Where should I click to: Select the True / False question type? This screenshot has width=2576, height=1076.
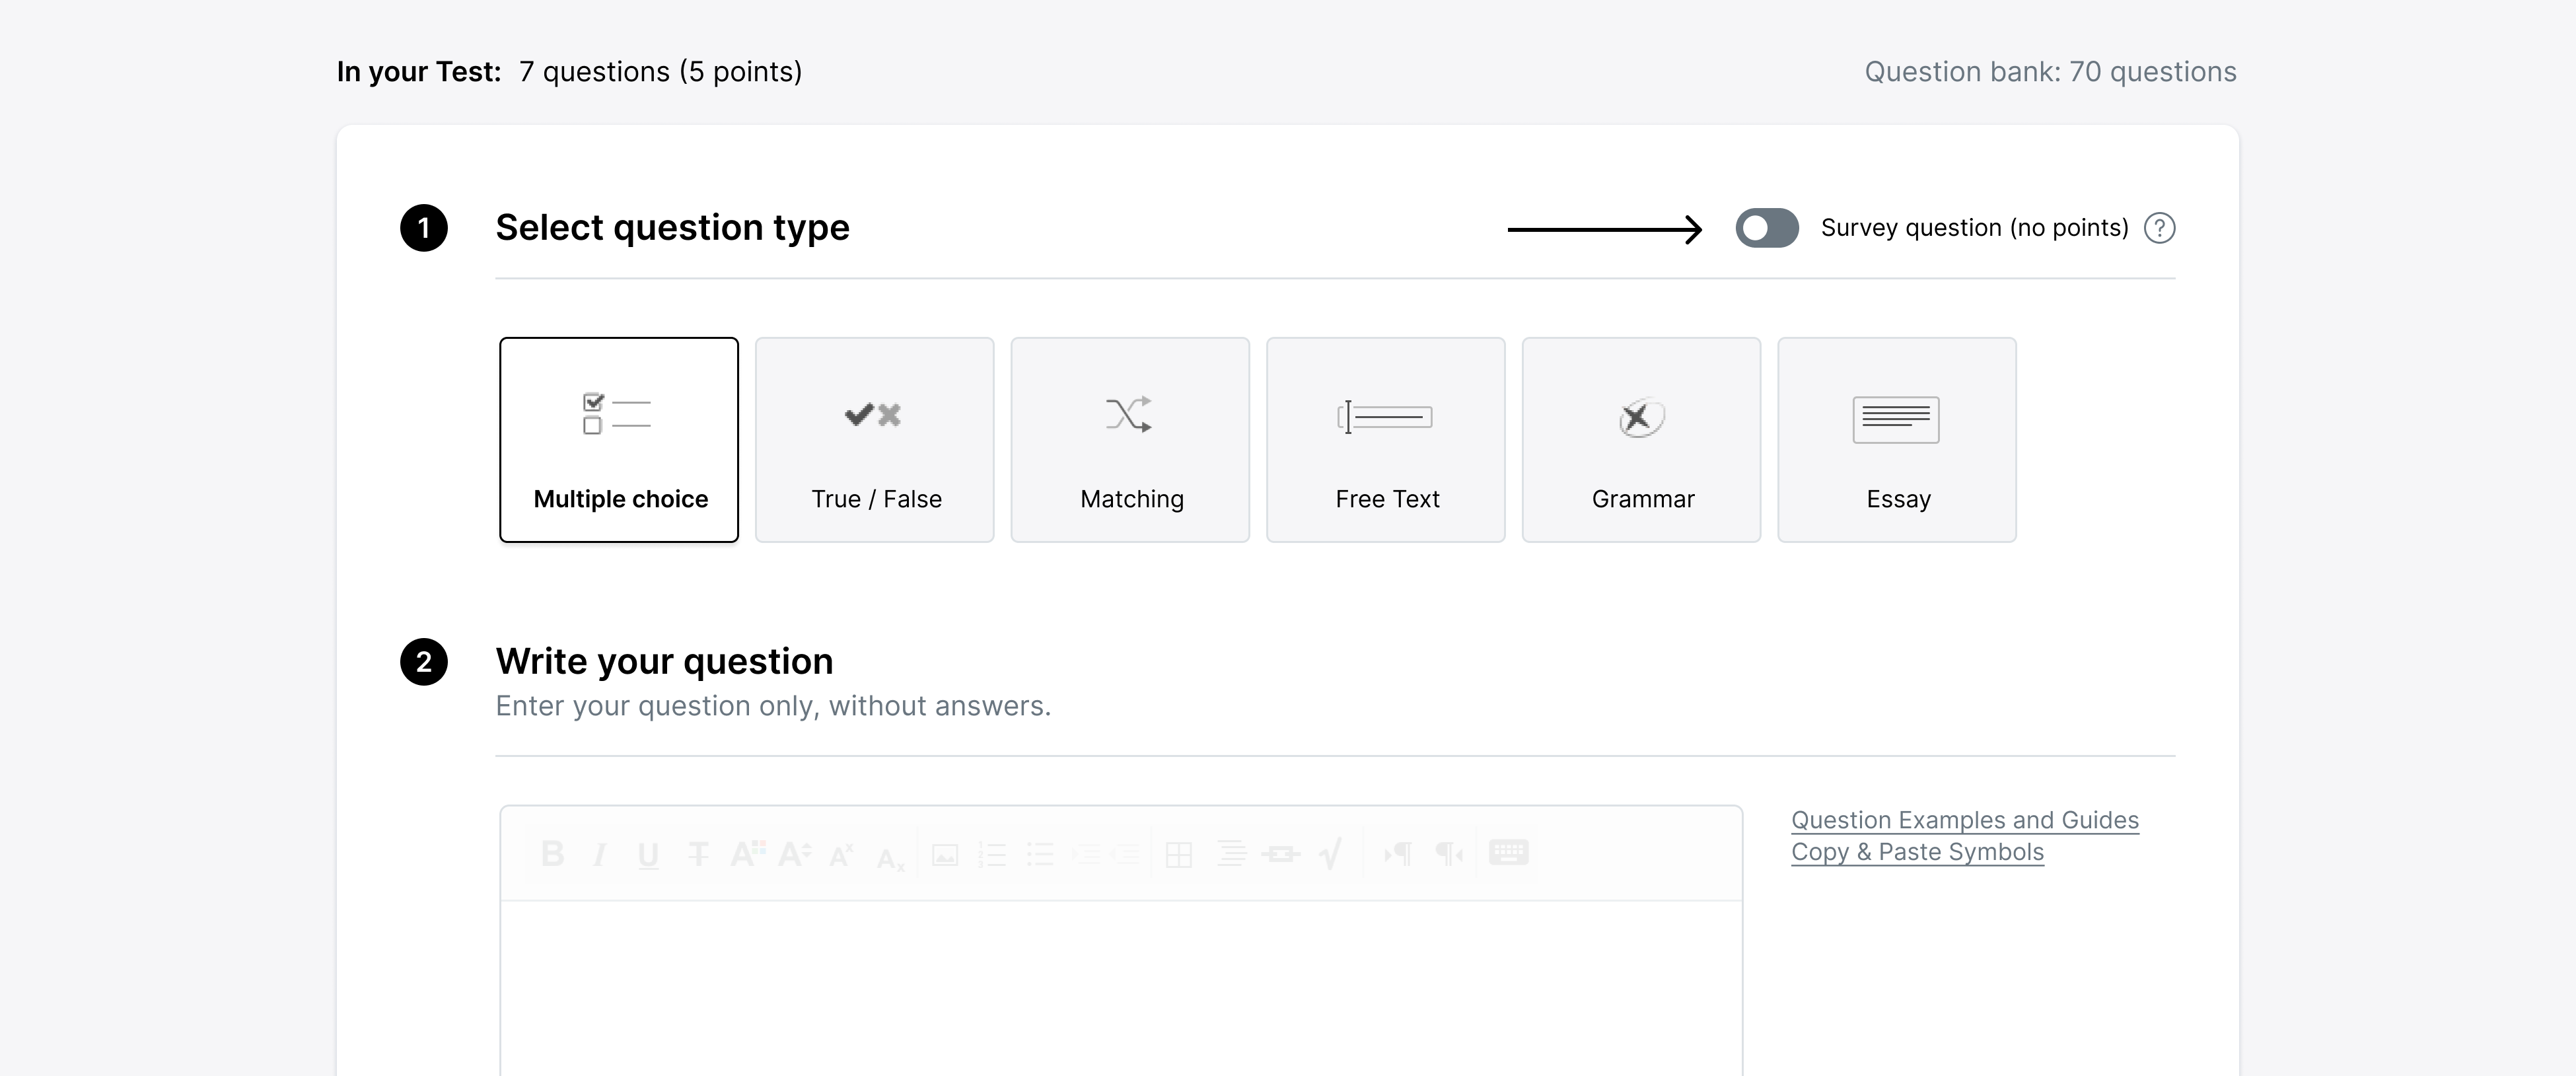coord(875,440)
